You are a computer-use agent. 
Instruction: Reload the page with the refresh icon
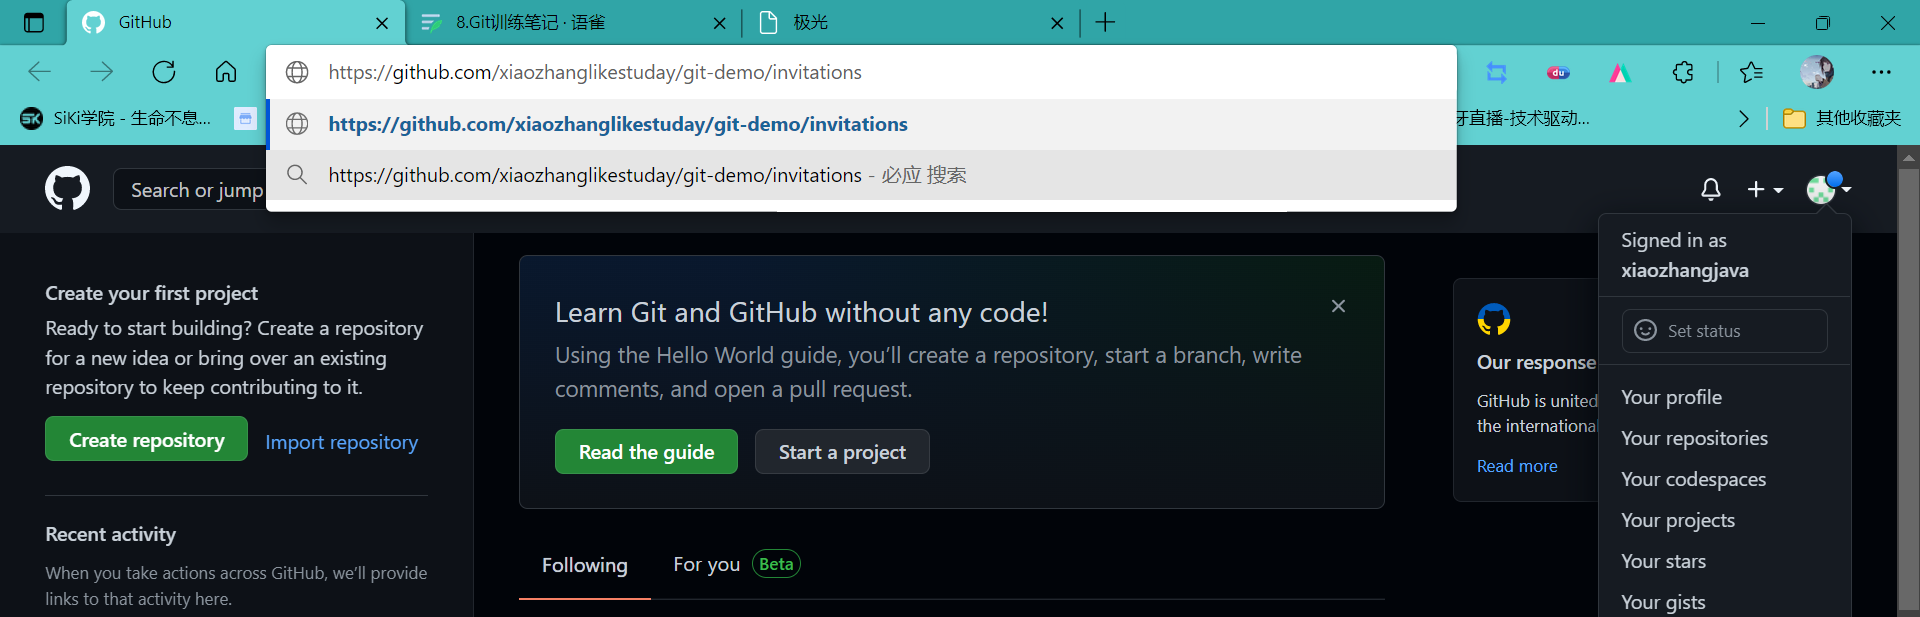click(x=164, y=72)
